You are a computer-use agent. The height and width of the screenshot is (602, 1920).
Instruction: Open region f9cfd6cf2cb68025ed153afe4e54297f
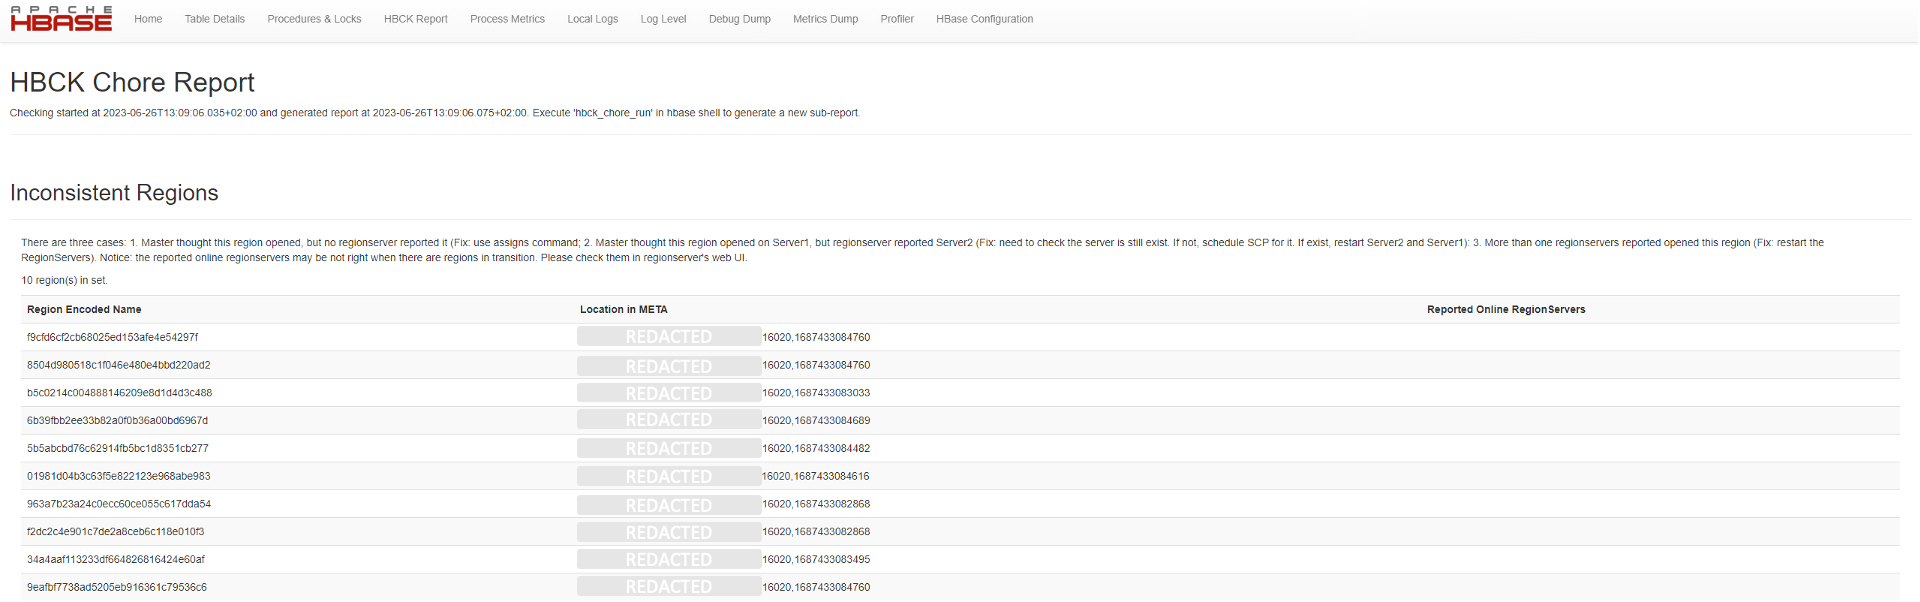(113, 337)
